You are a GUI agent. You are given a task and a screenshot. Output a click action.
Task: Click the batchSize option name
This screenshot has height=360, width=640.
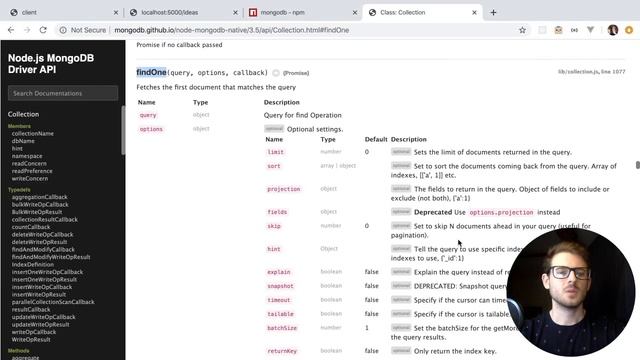click(x=282, y=328)
